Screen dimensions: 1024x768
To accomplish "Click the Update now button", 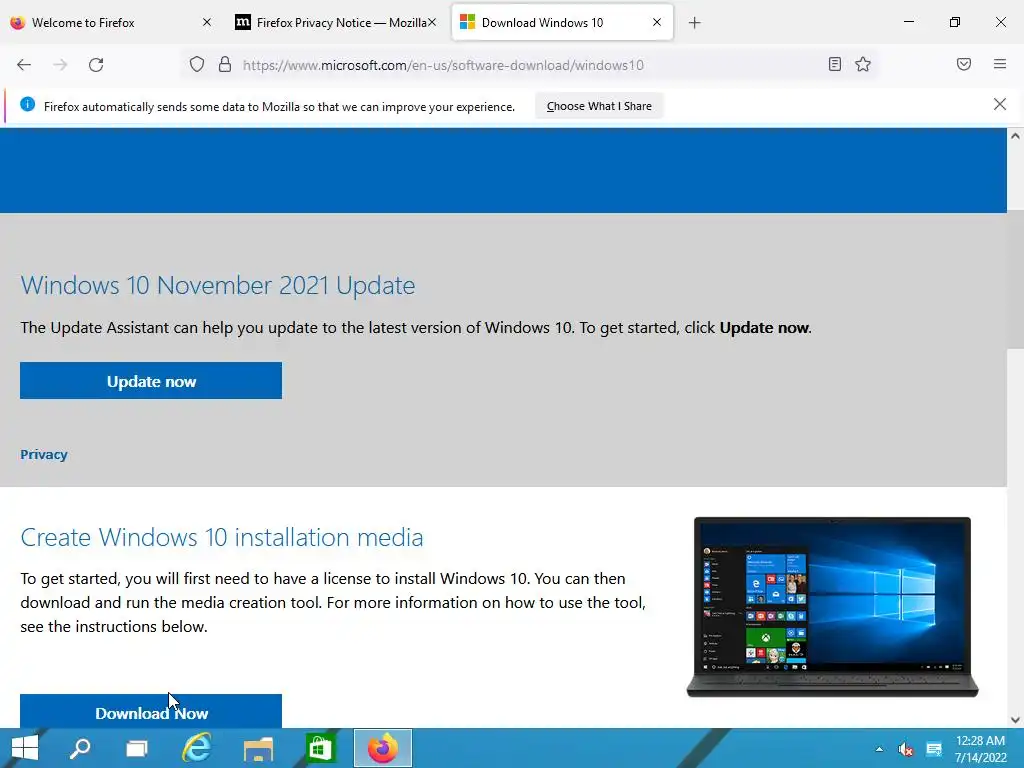I will [x=151, y=381].
